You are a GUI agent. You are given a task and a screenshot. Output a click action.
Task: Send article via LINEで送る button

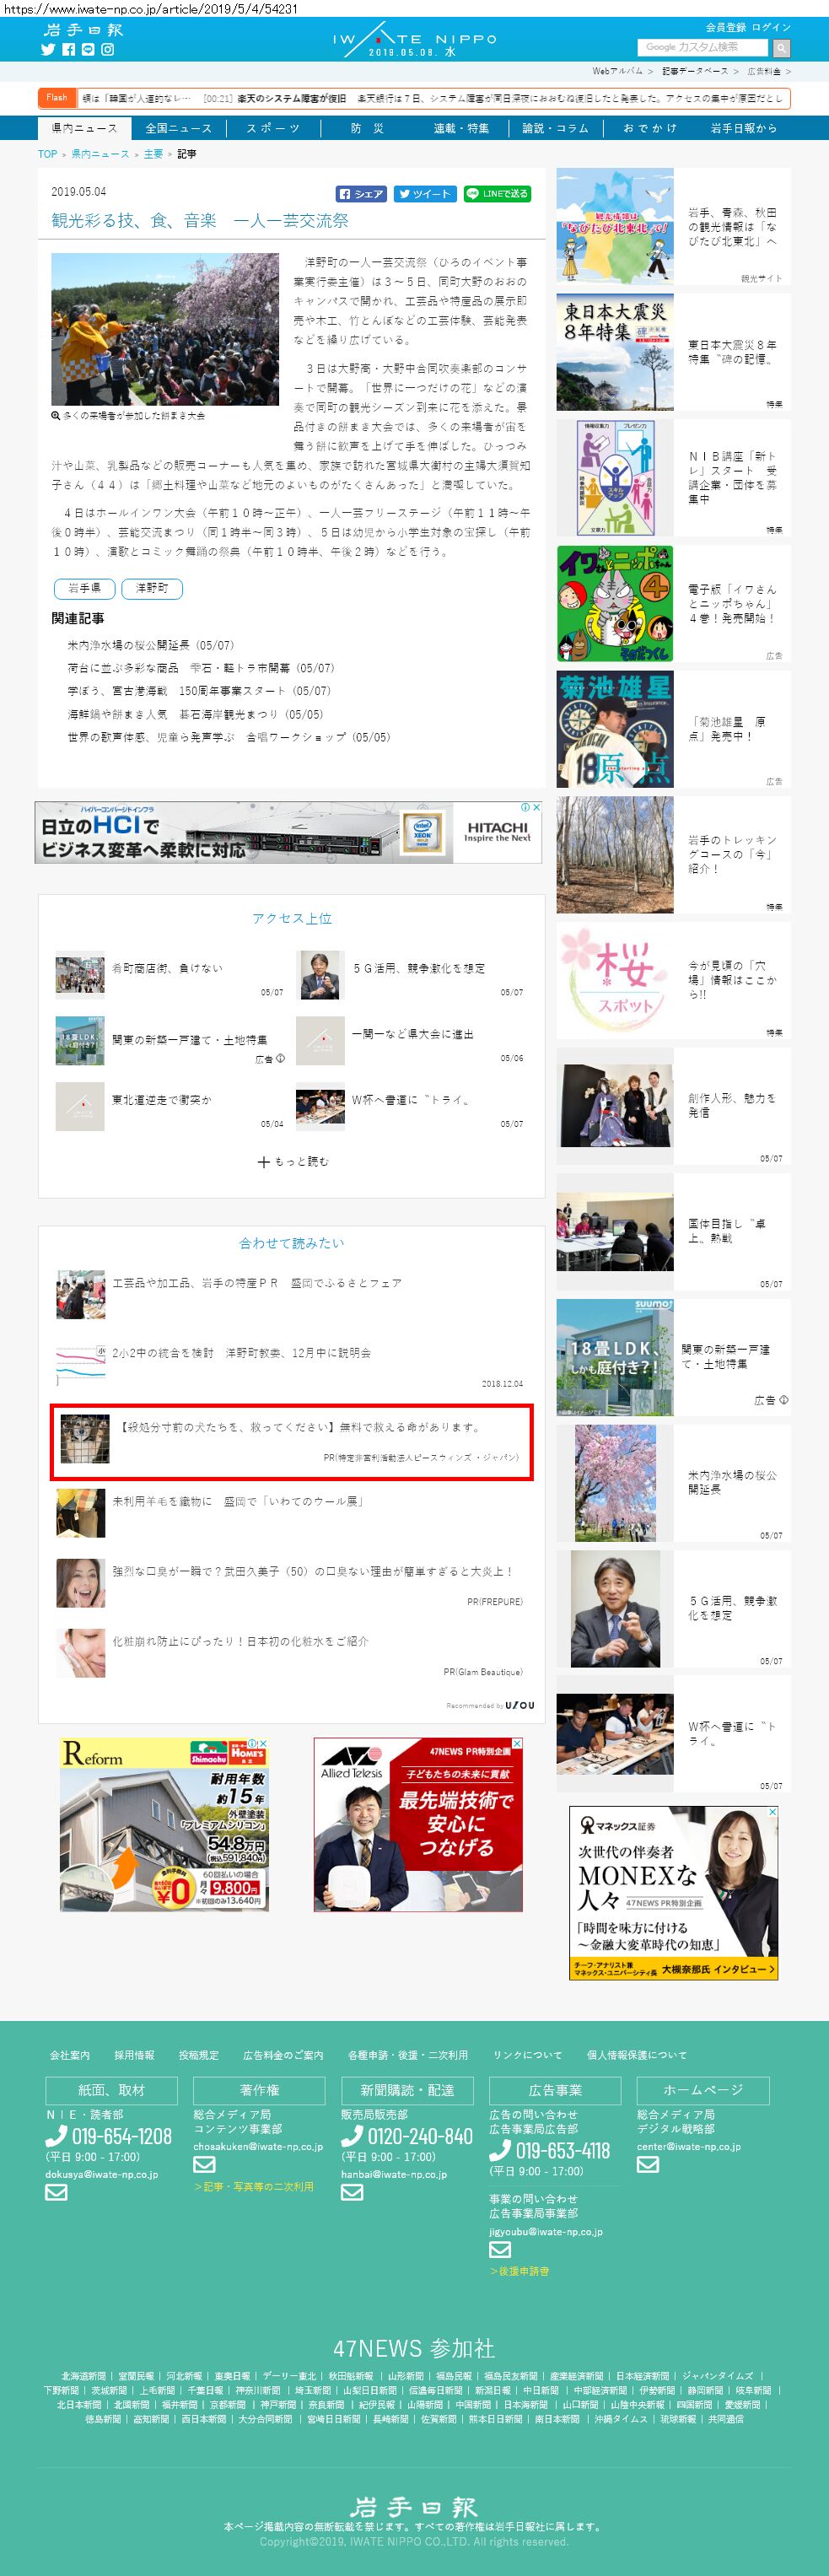496,194
